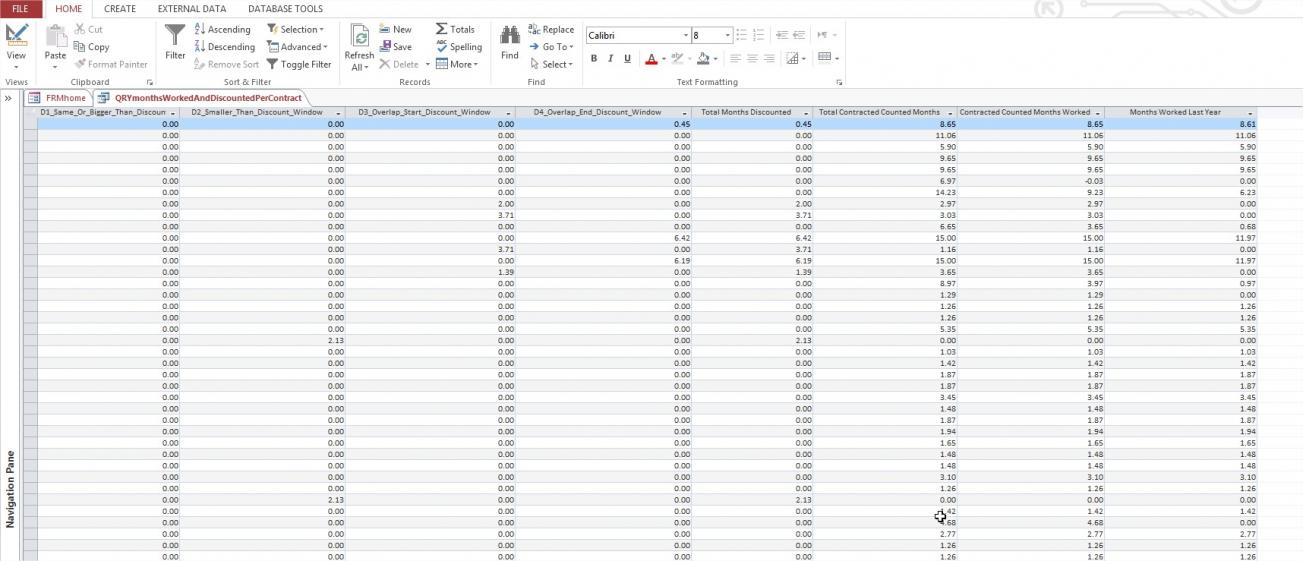This screenshot has height=561, width=1303.
Task: Click the Copy command
Action: [91, 47]
